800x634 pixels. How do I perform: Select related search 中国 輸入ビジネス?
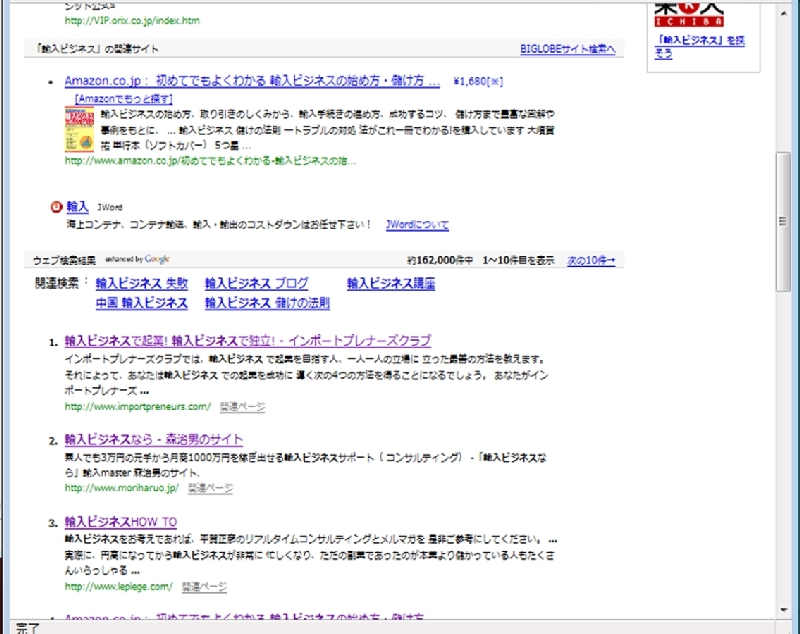tap(142, 303)
